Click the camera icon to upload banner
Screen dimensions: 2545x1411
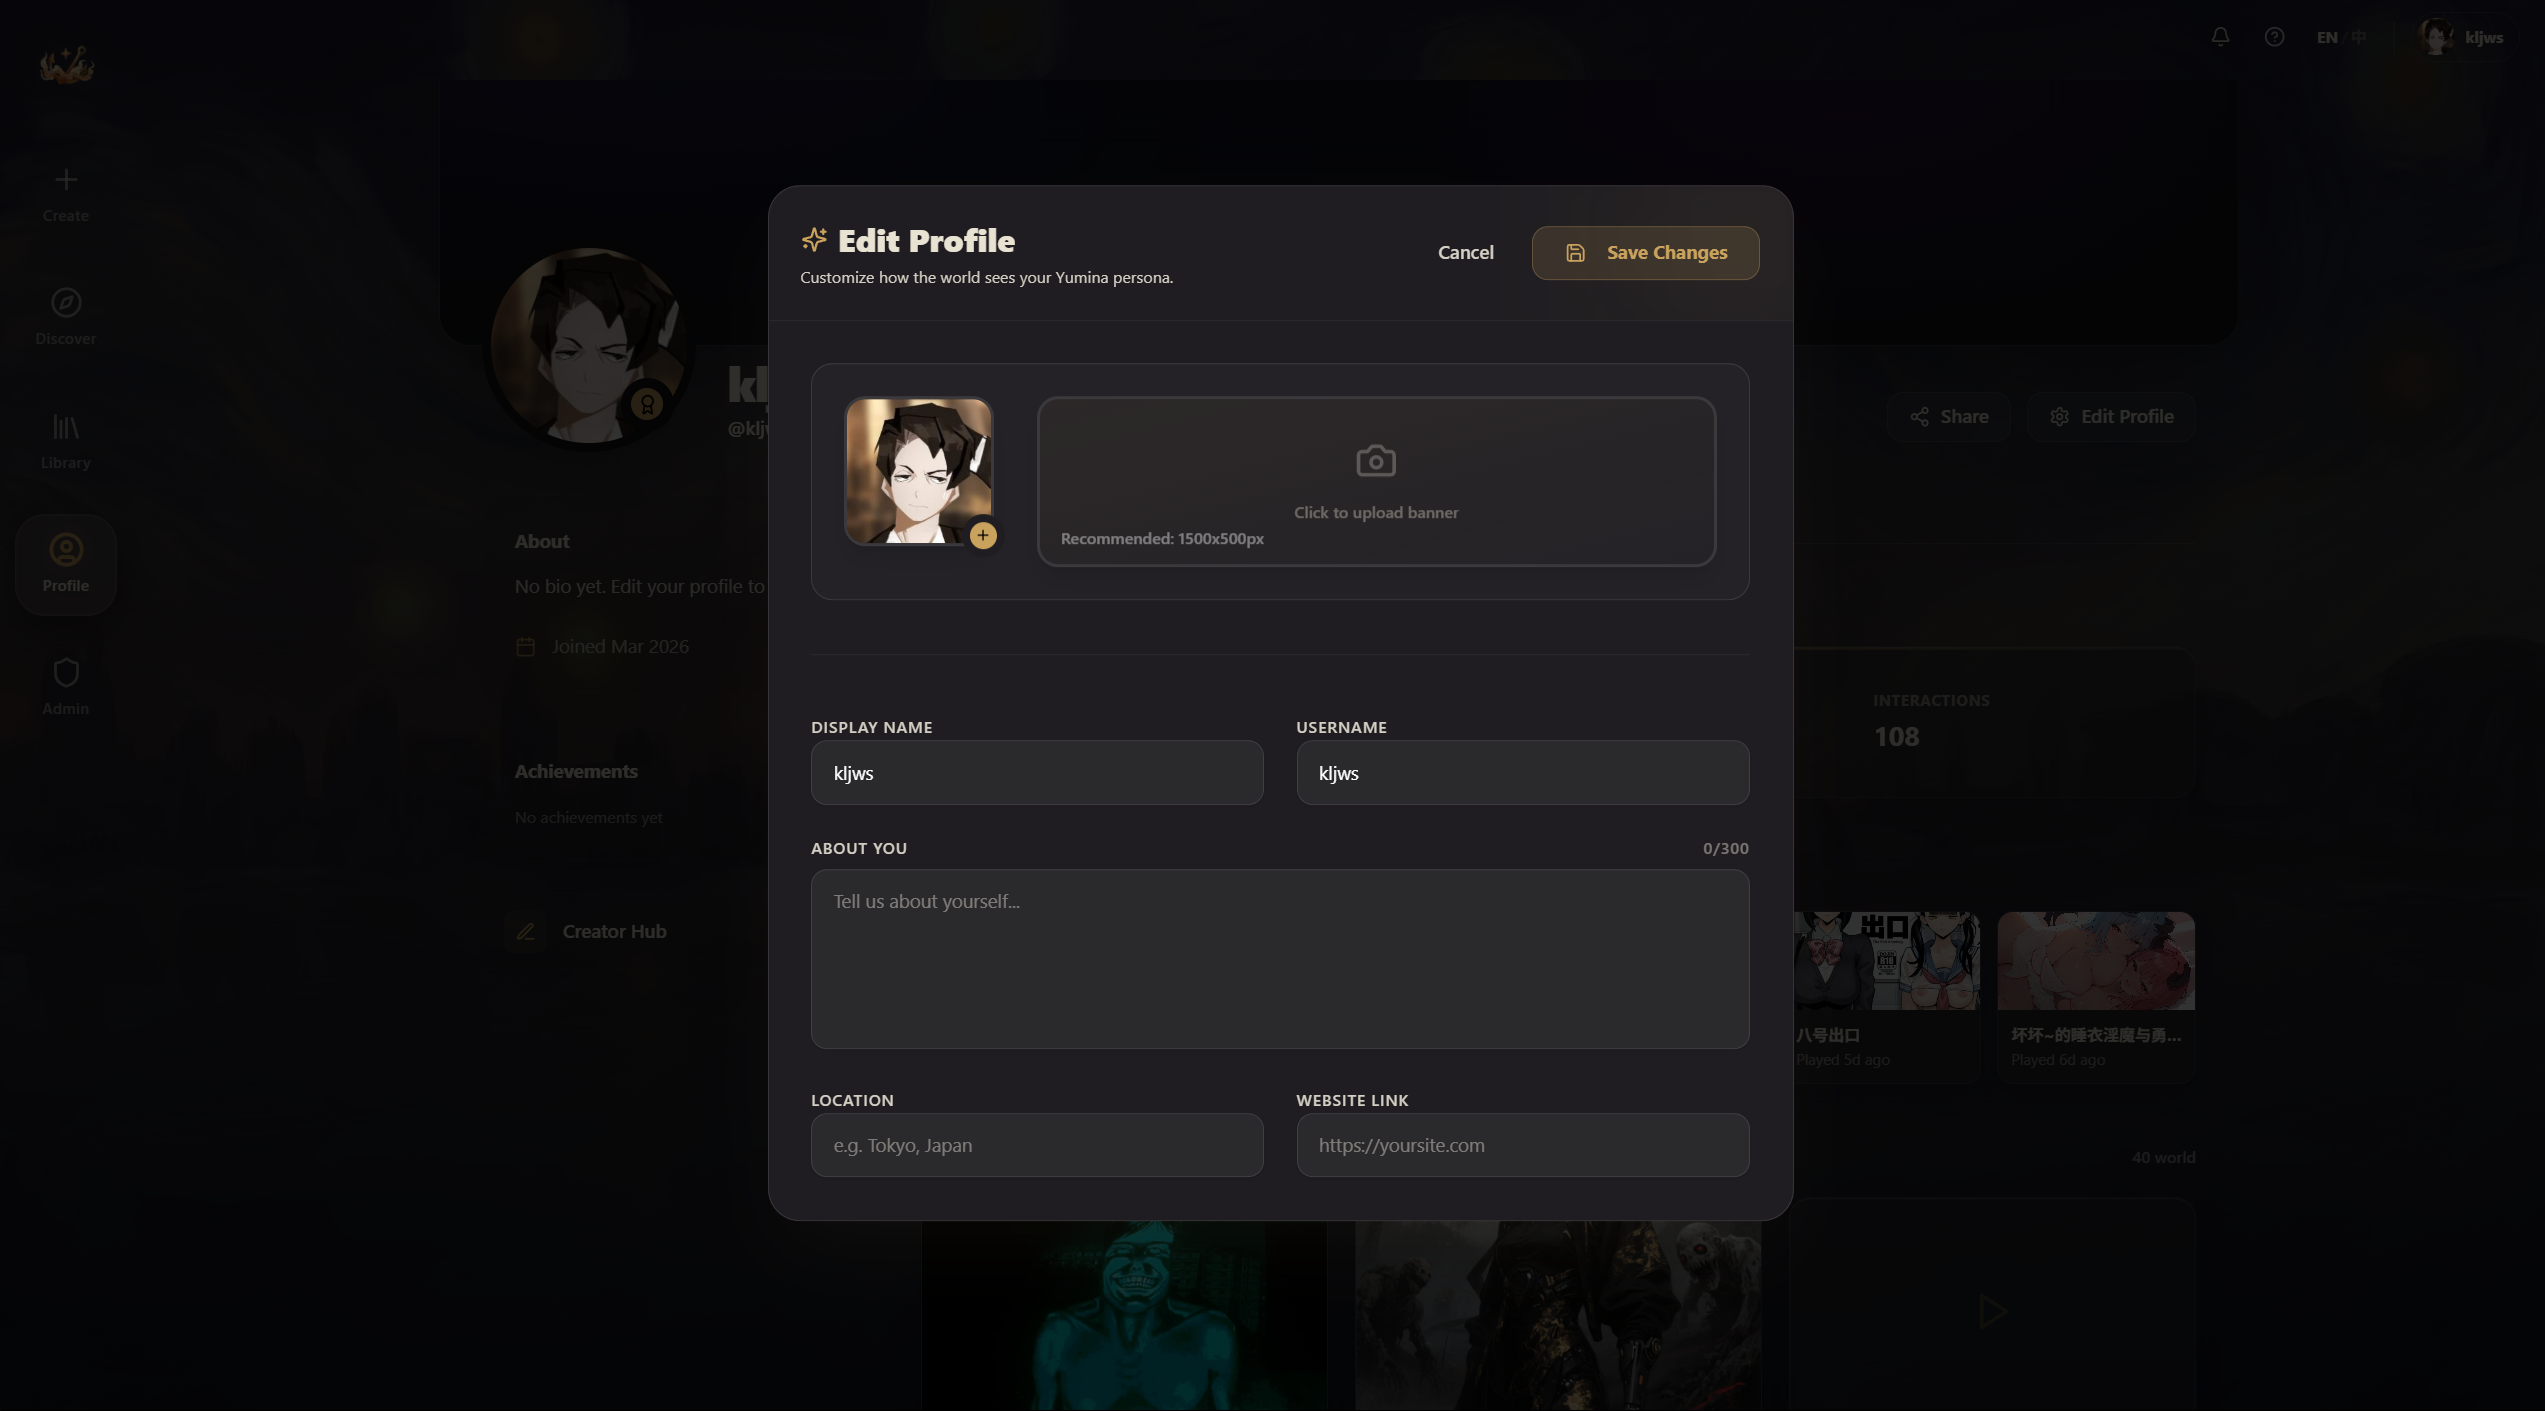1376,461
